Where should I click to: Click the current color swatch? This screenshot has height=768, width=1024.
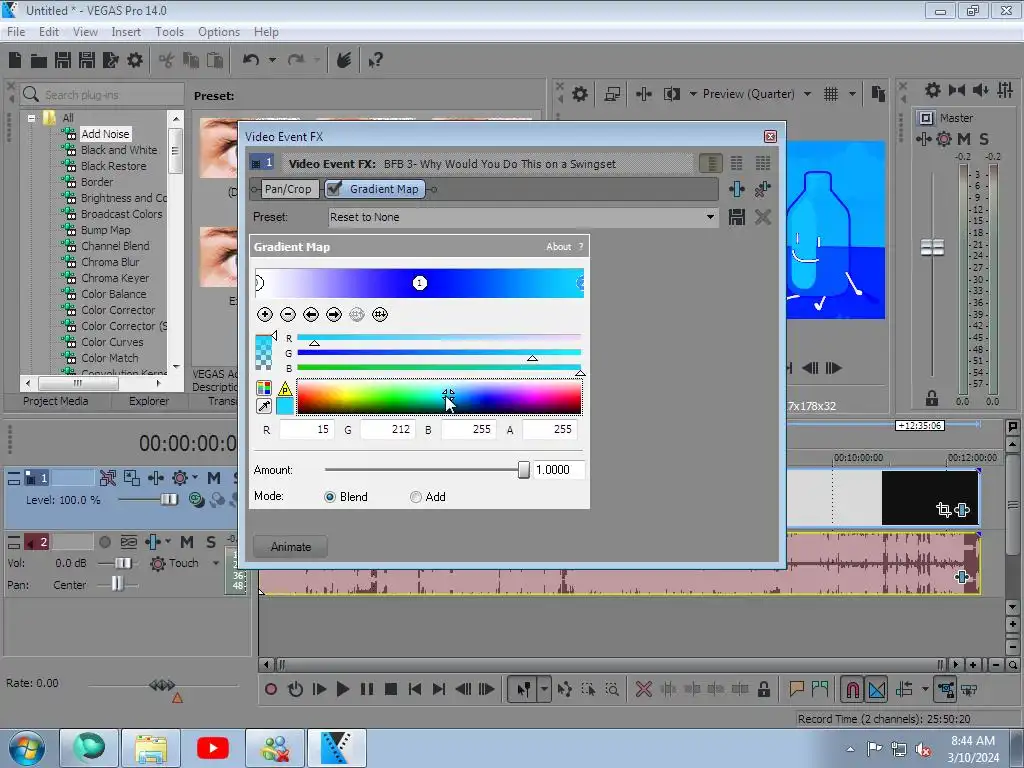tap(285, 406)
